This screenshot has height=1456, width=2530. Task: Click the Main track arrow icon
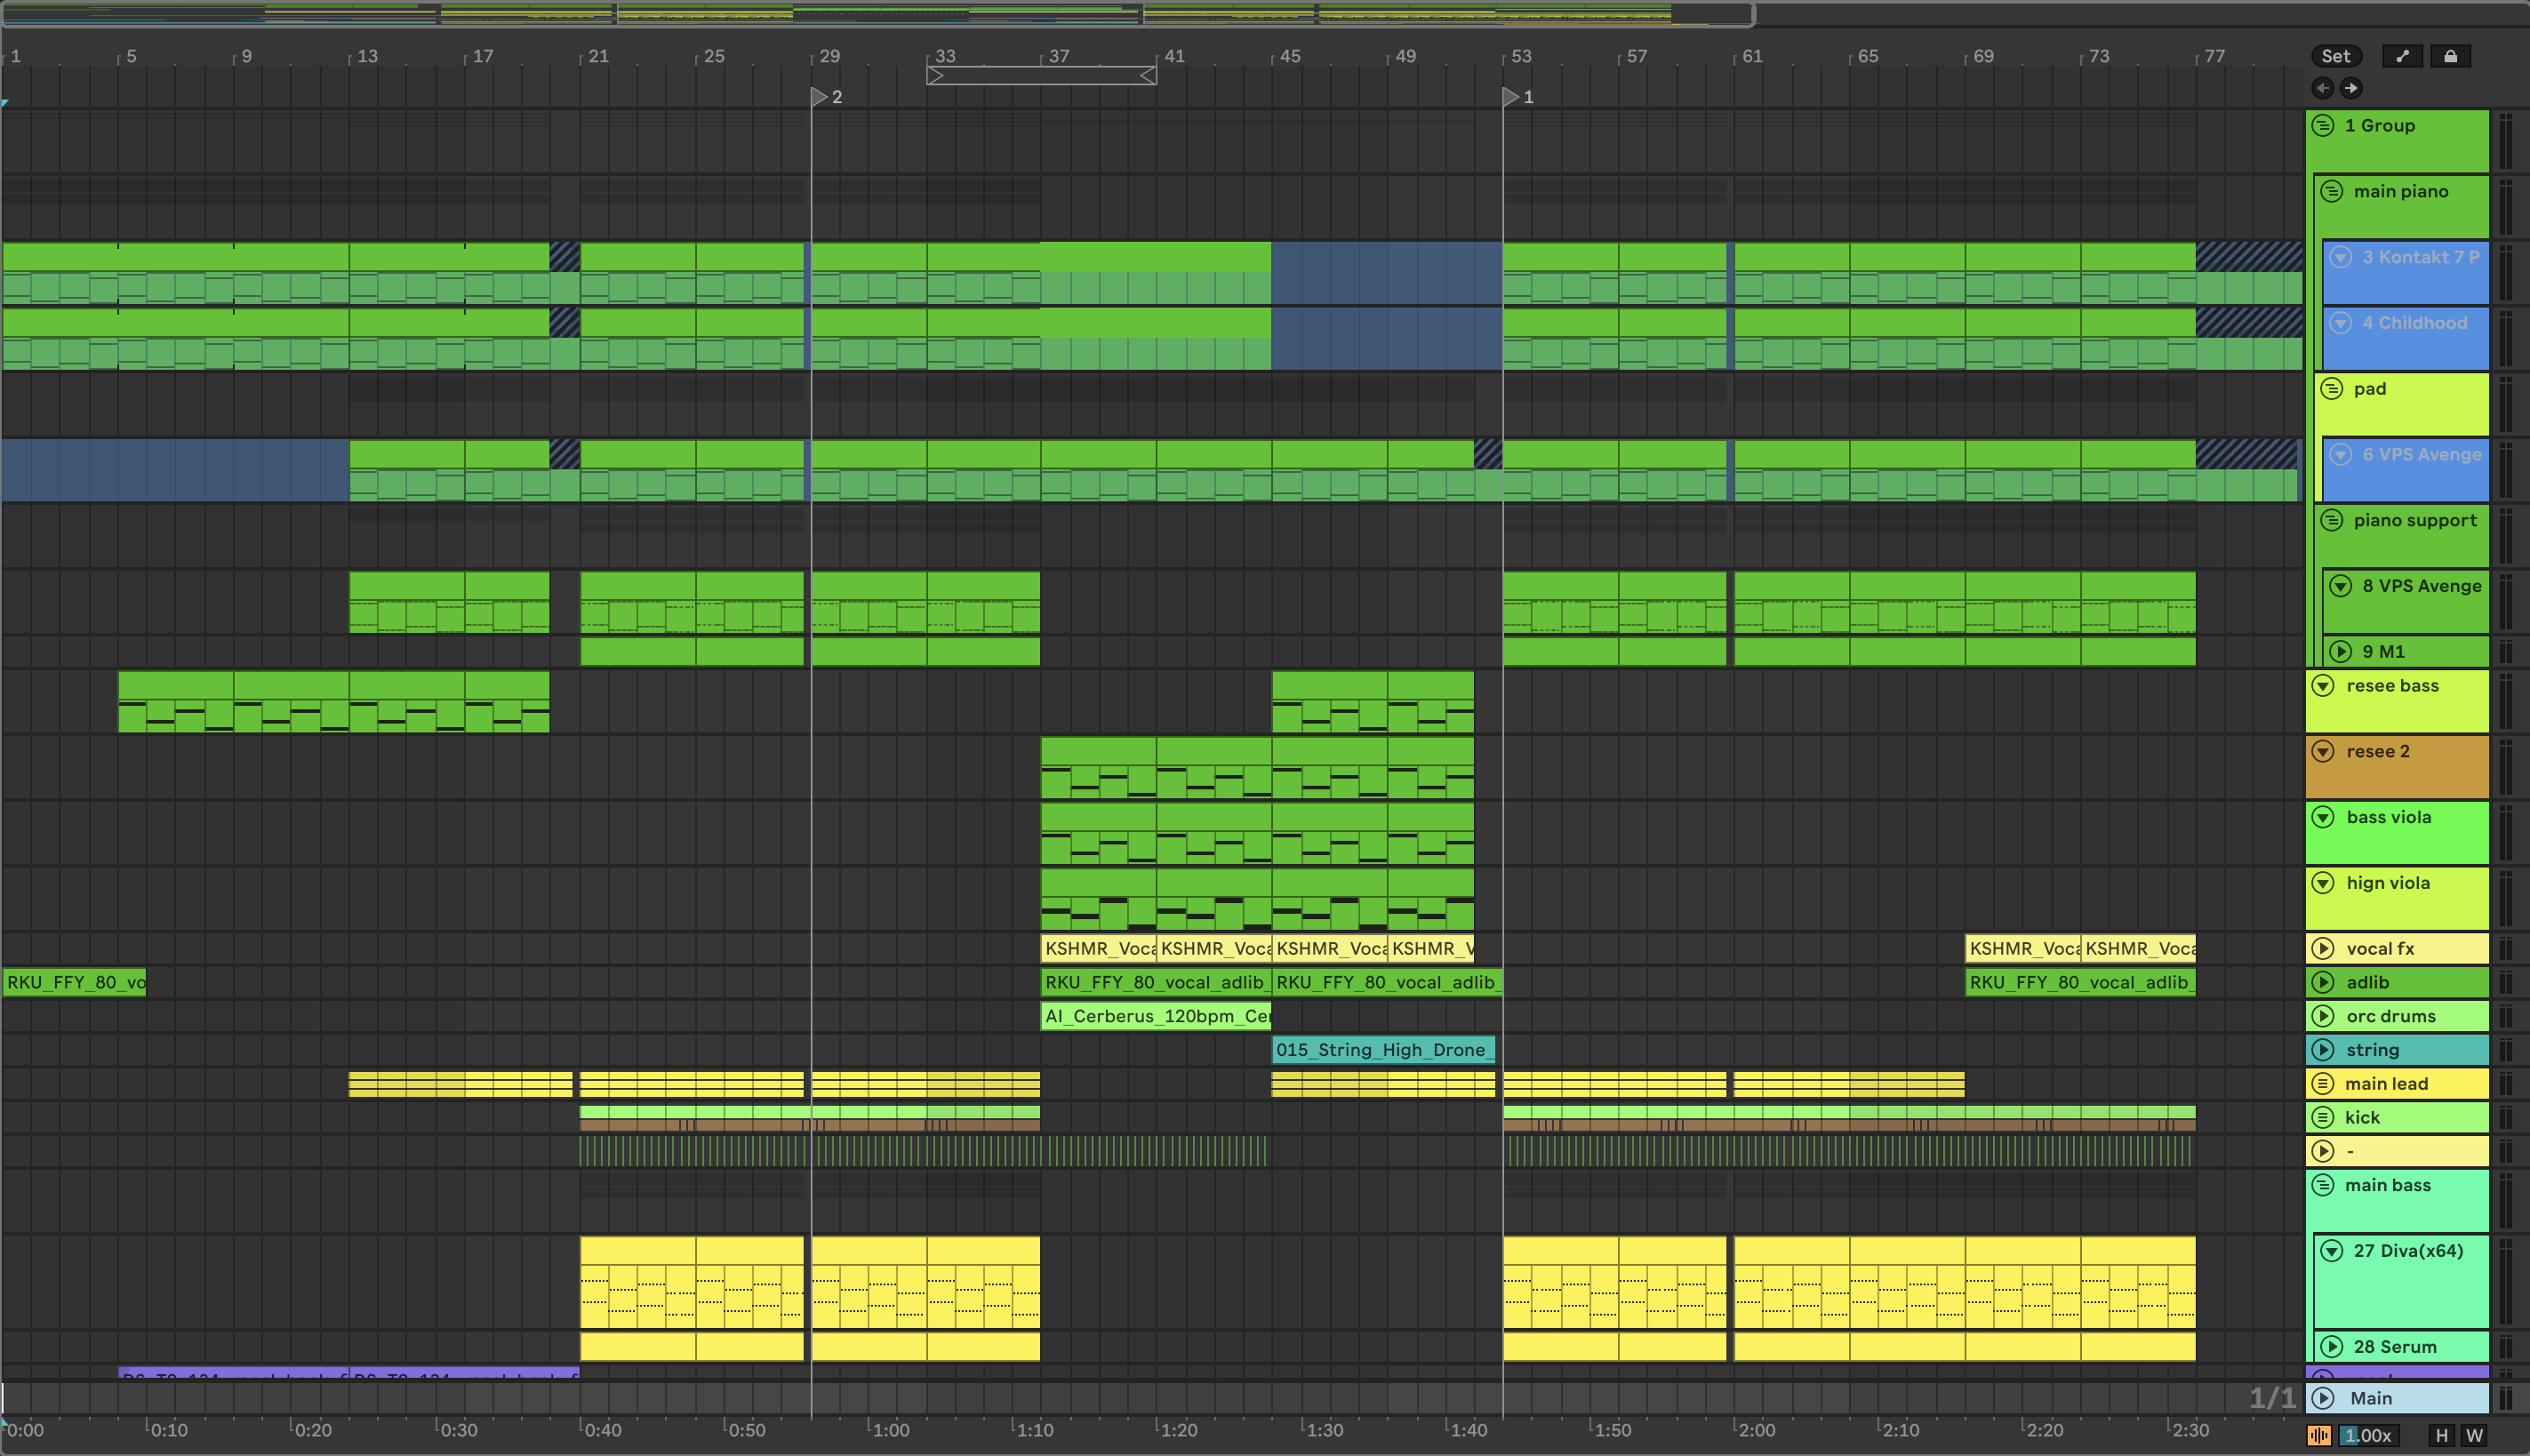point(2324,1398)
